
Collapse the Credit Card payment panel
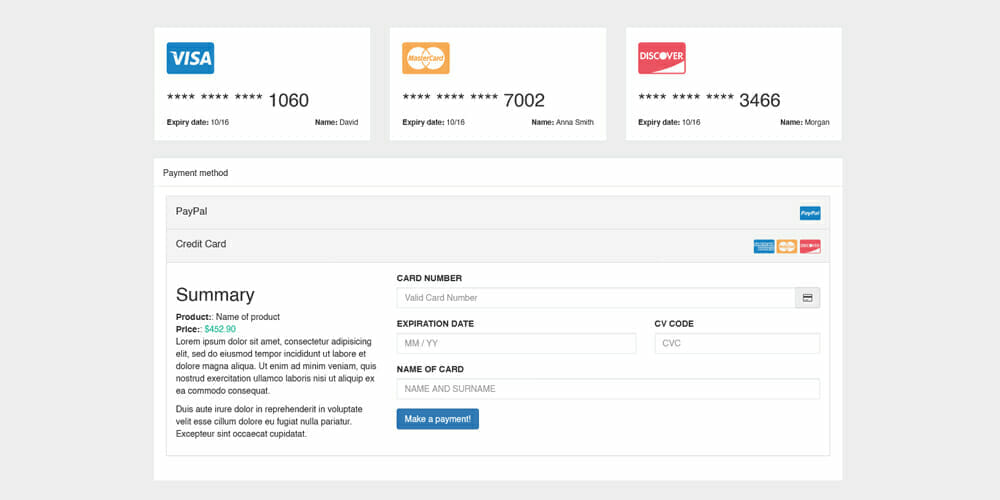point(201,244)
